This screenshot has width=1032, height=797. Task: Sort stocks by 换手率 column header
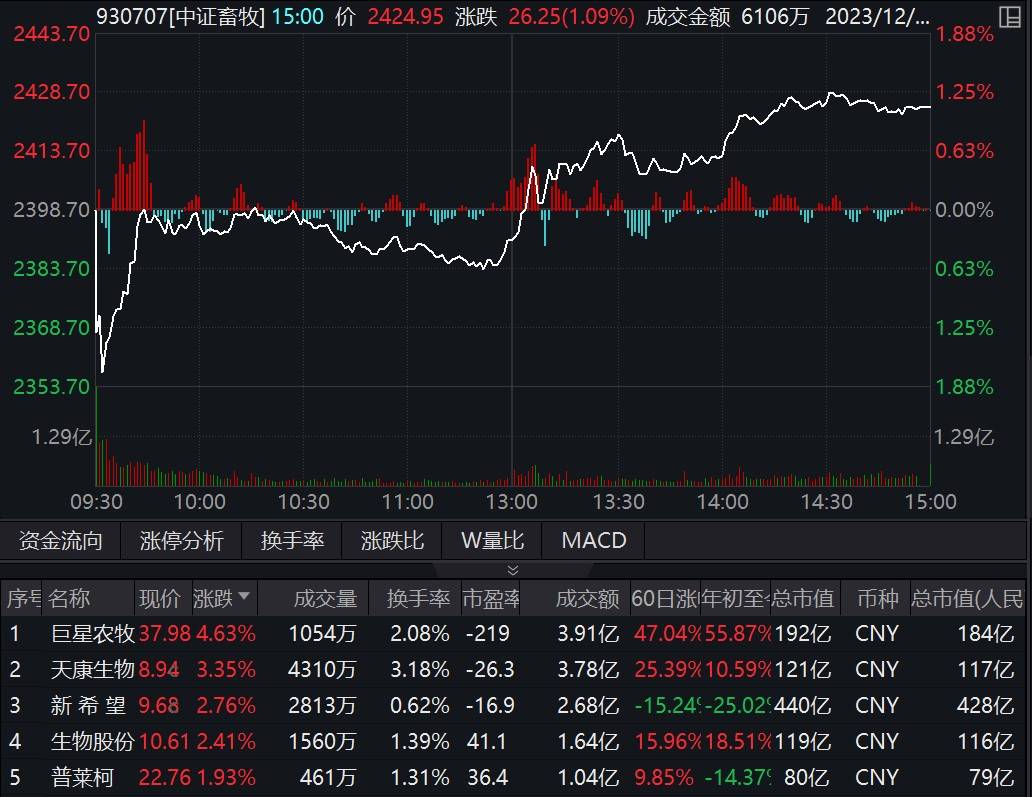coord(418,598)
